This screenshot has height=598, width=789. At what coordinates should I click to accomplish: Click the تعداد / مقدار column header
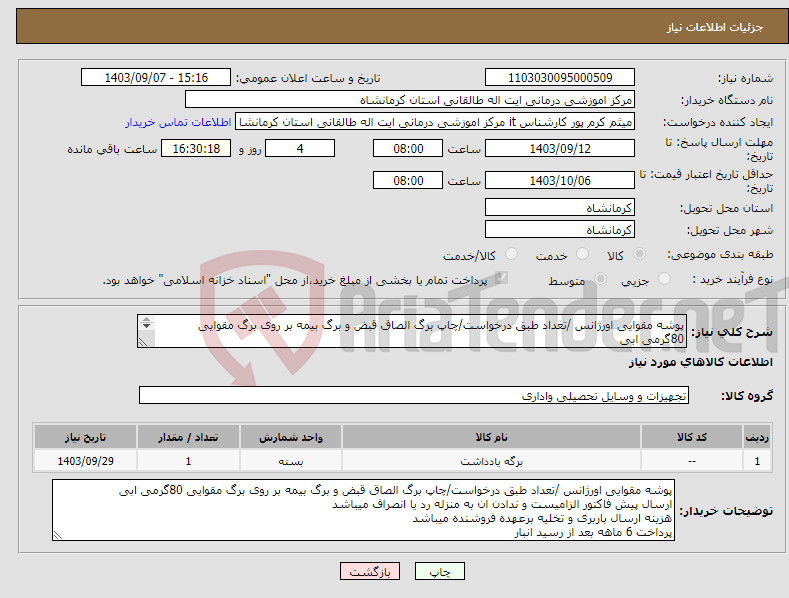coord(188,437)
